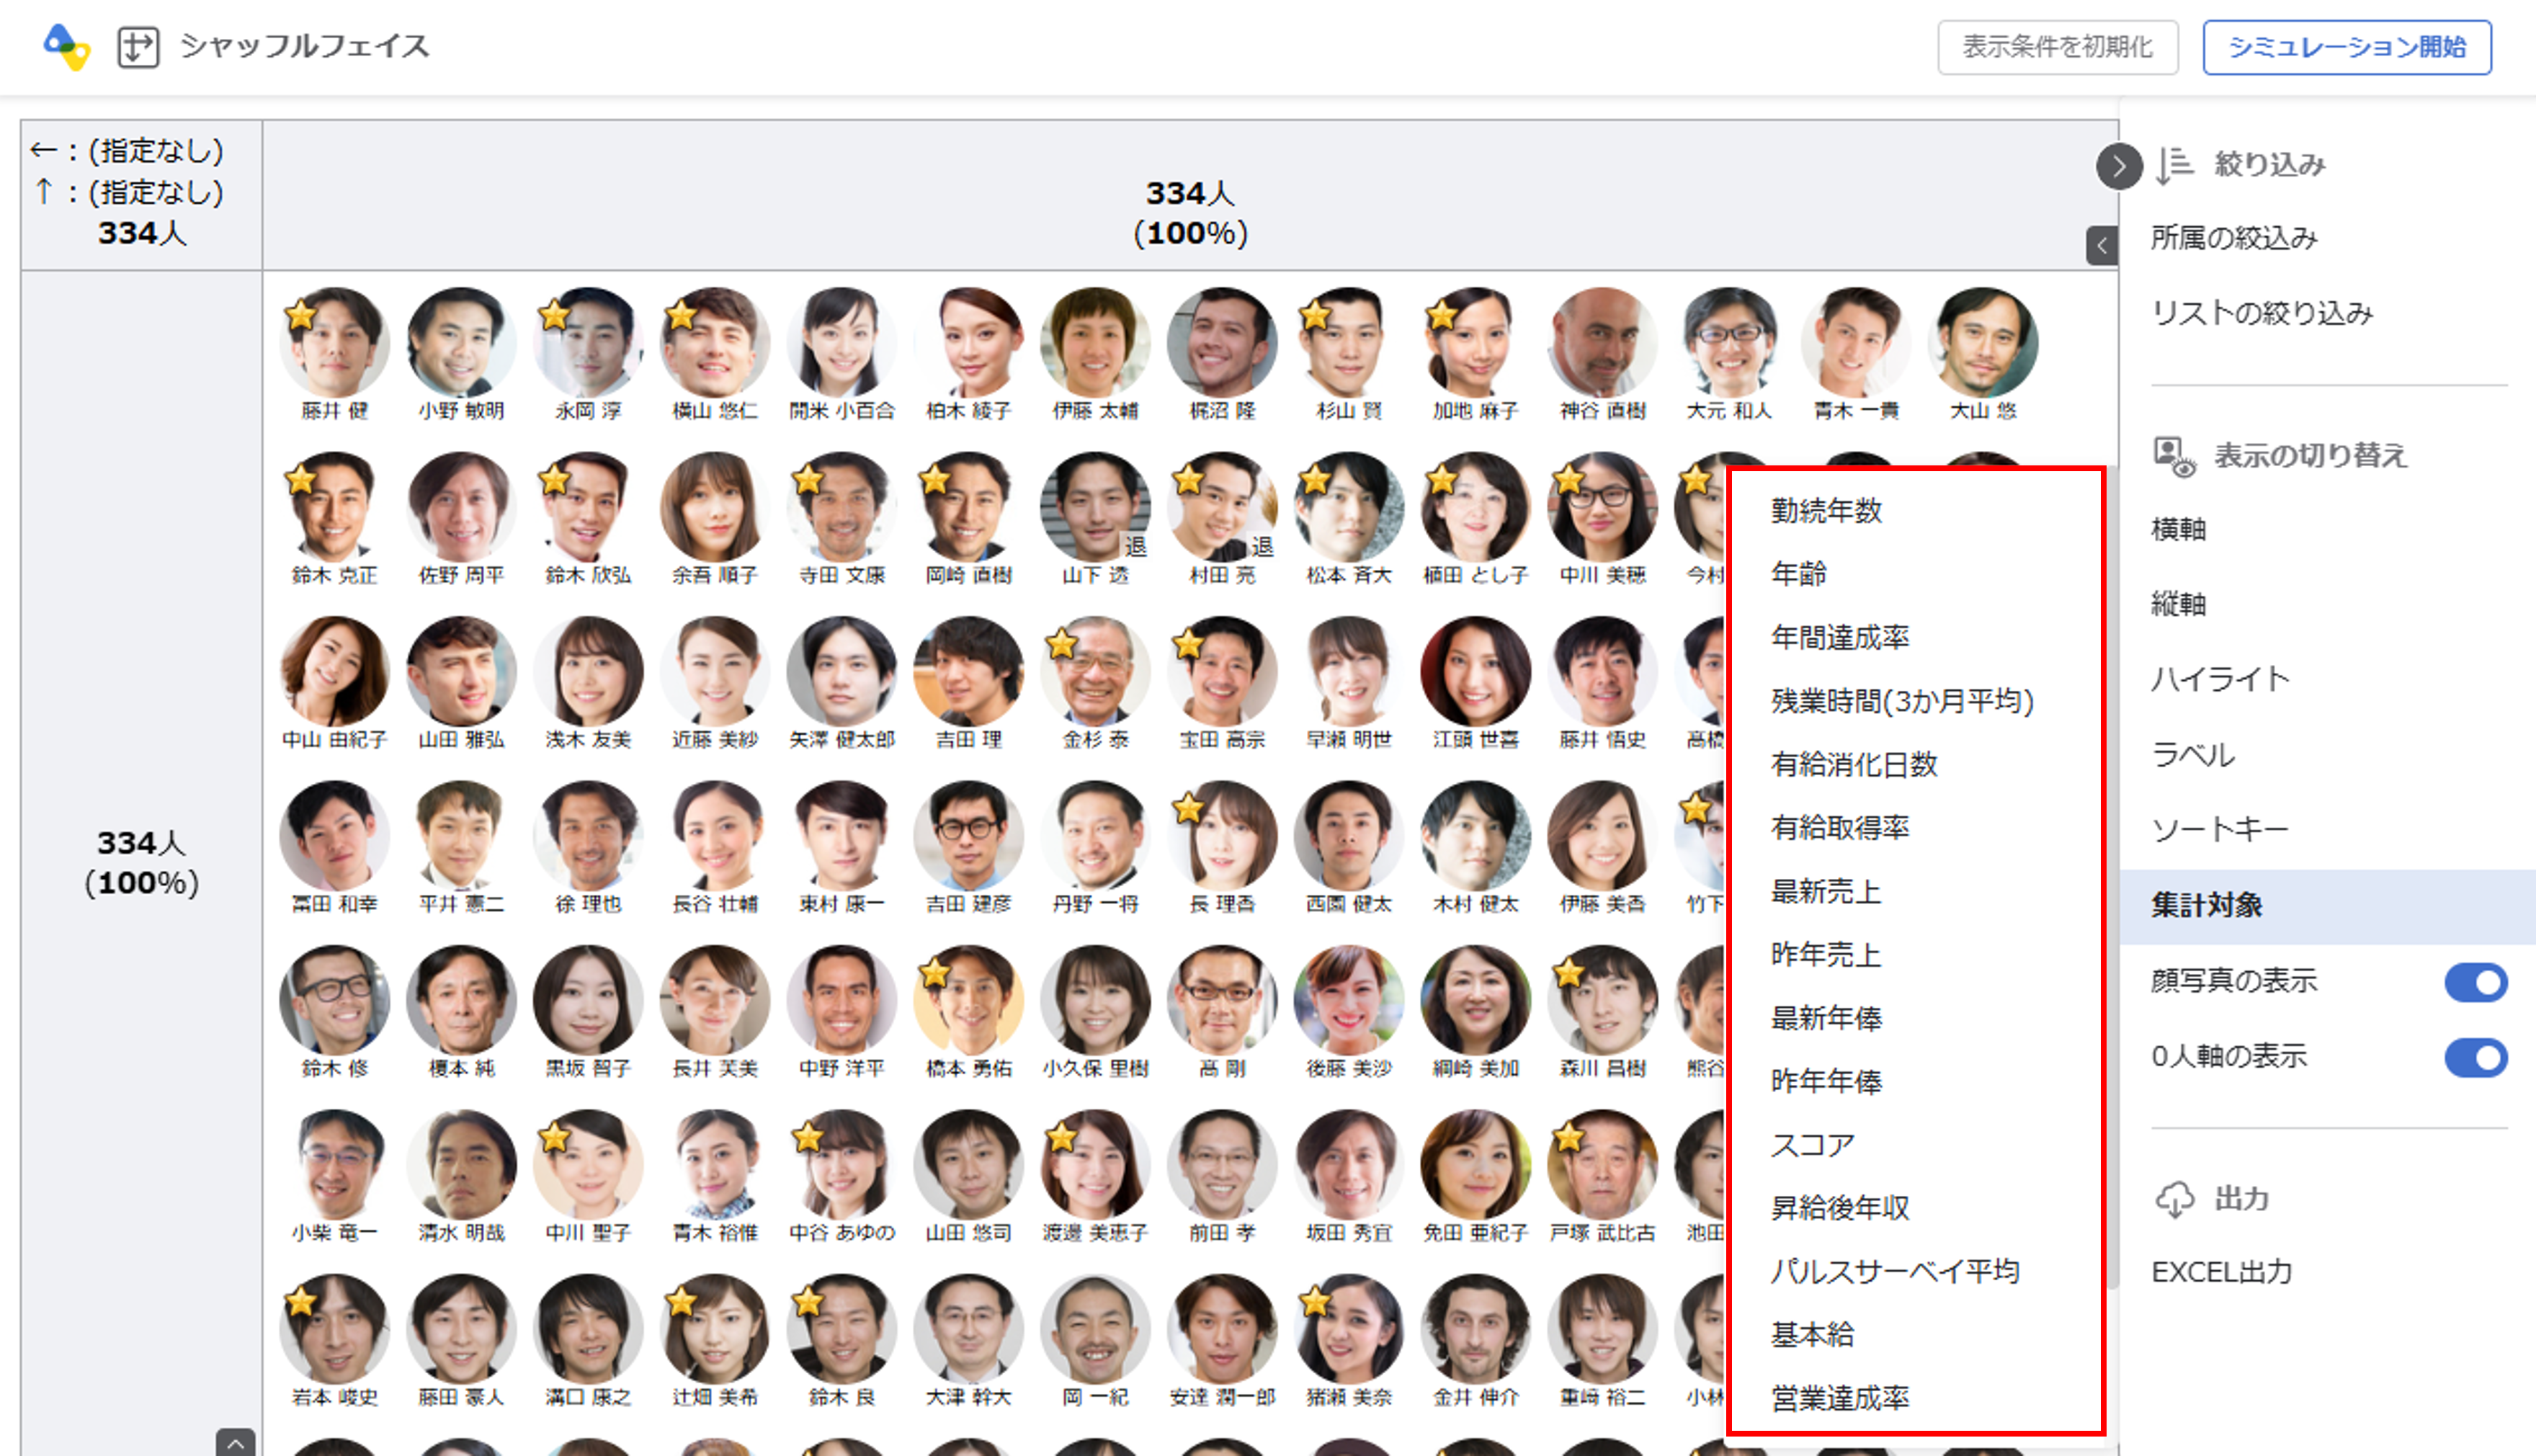Select 有給消化日数 from the list

coord(1854,764)
